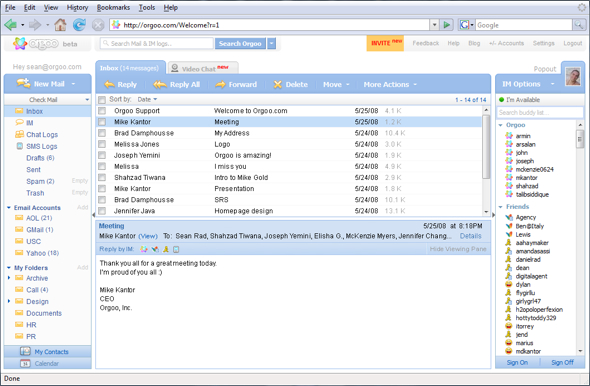590x386 pixels.
Task: Check the Joseph Yemini message checkbox
Action: [x=102, y=155]
